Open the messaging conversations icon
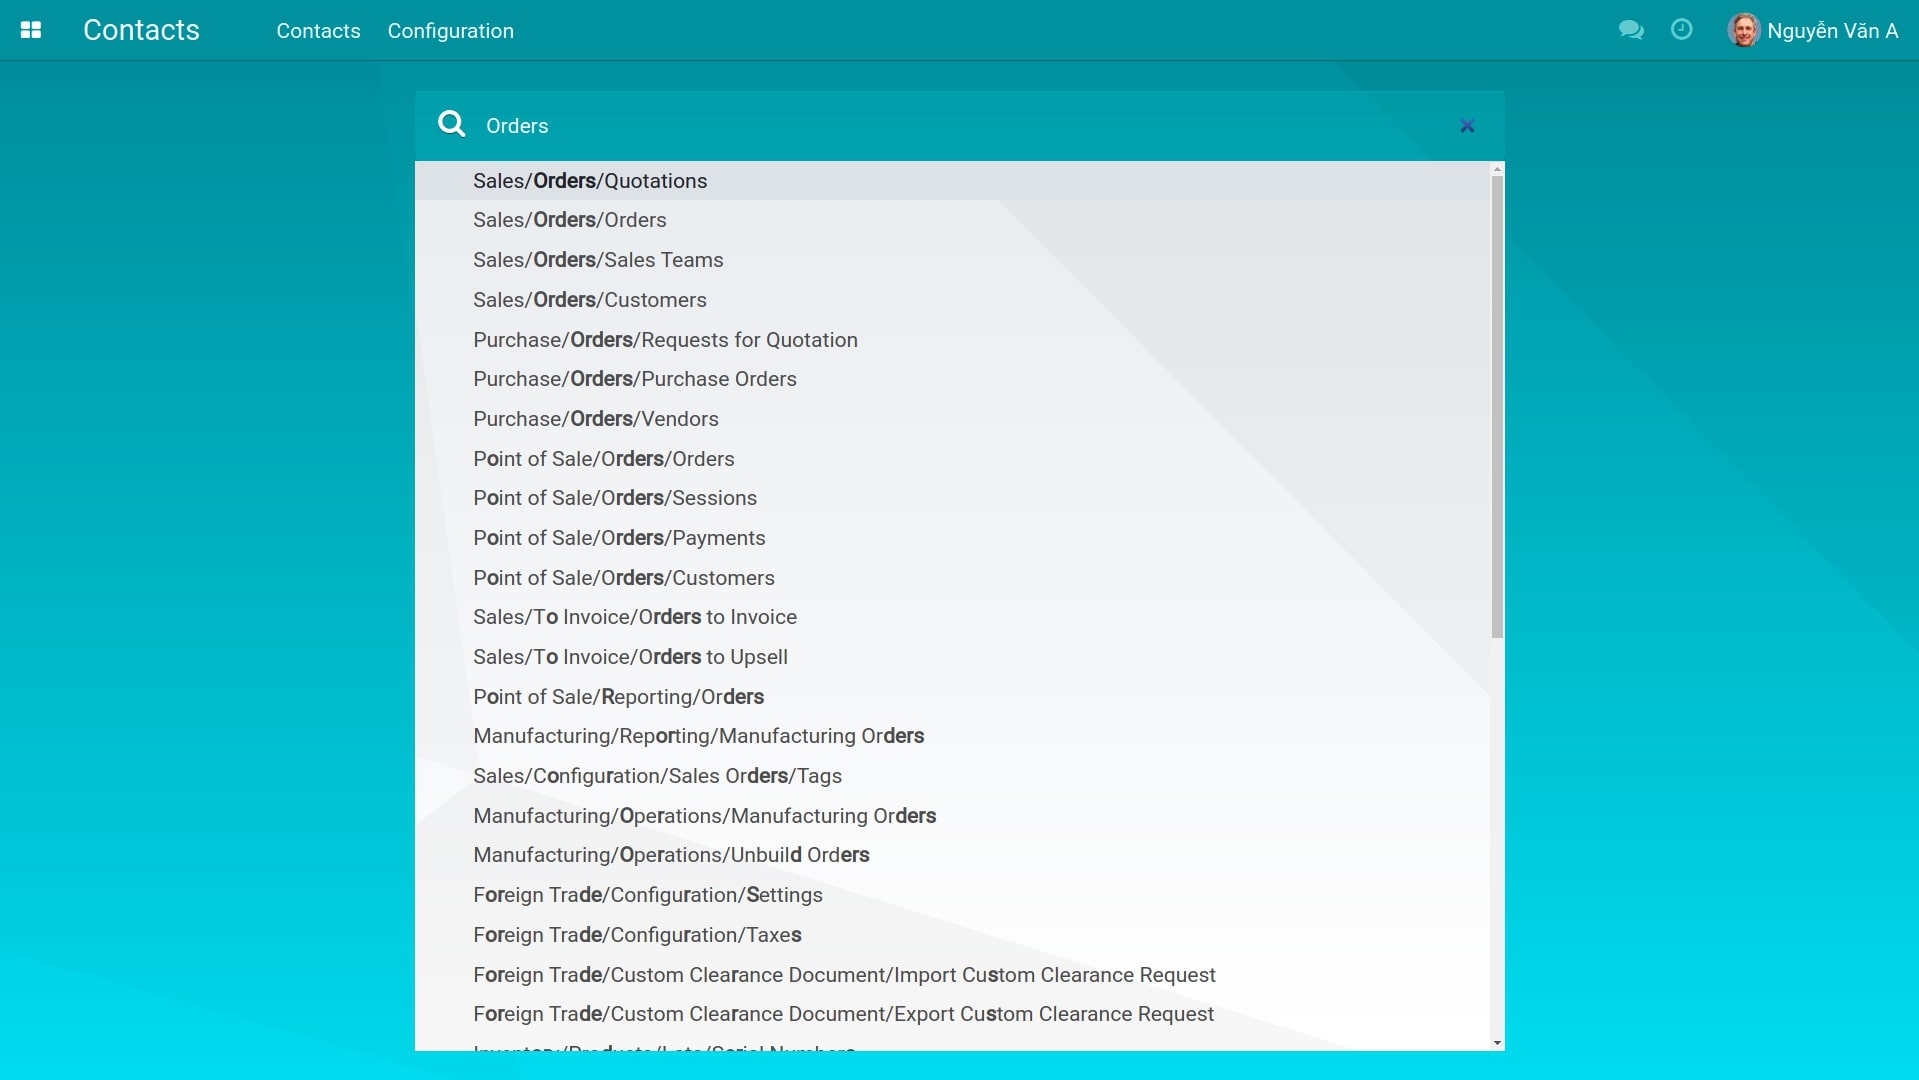The image size is (1919, 1080). pyautogui.click(x=1631, y=30)
